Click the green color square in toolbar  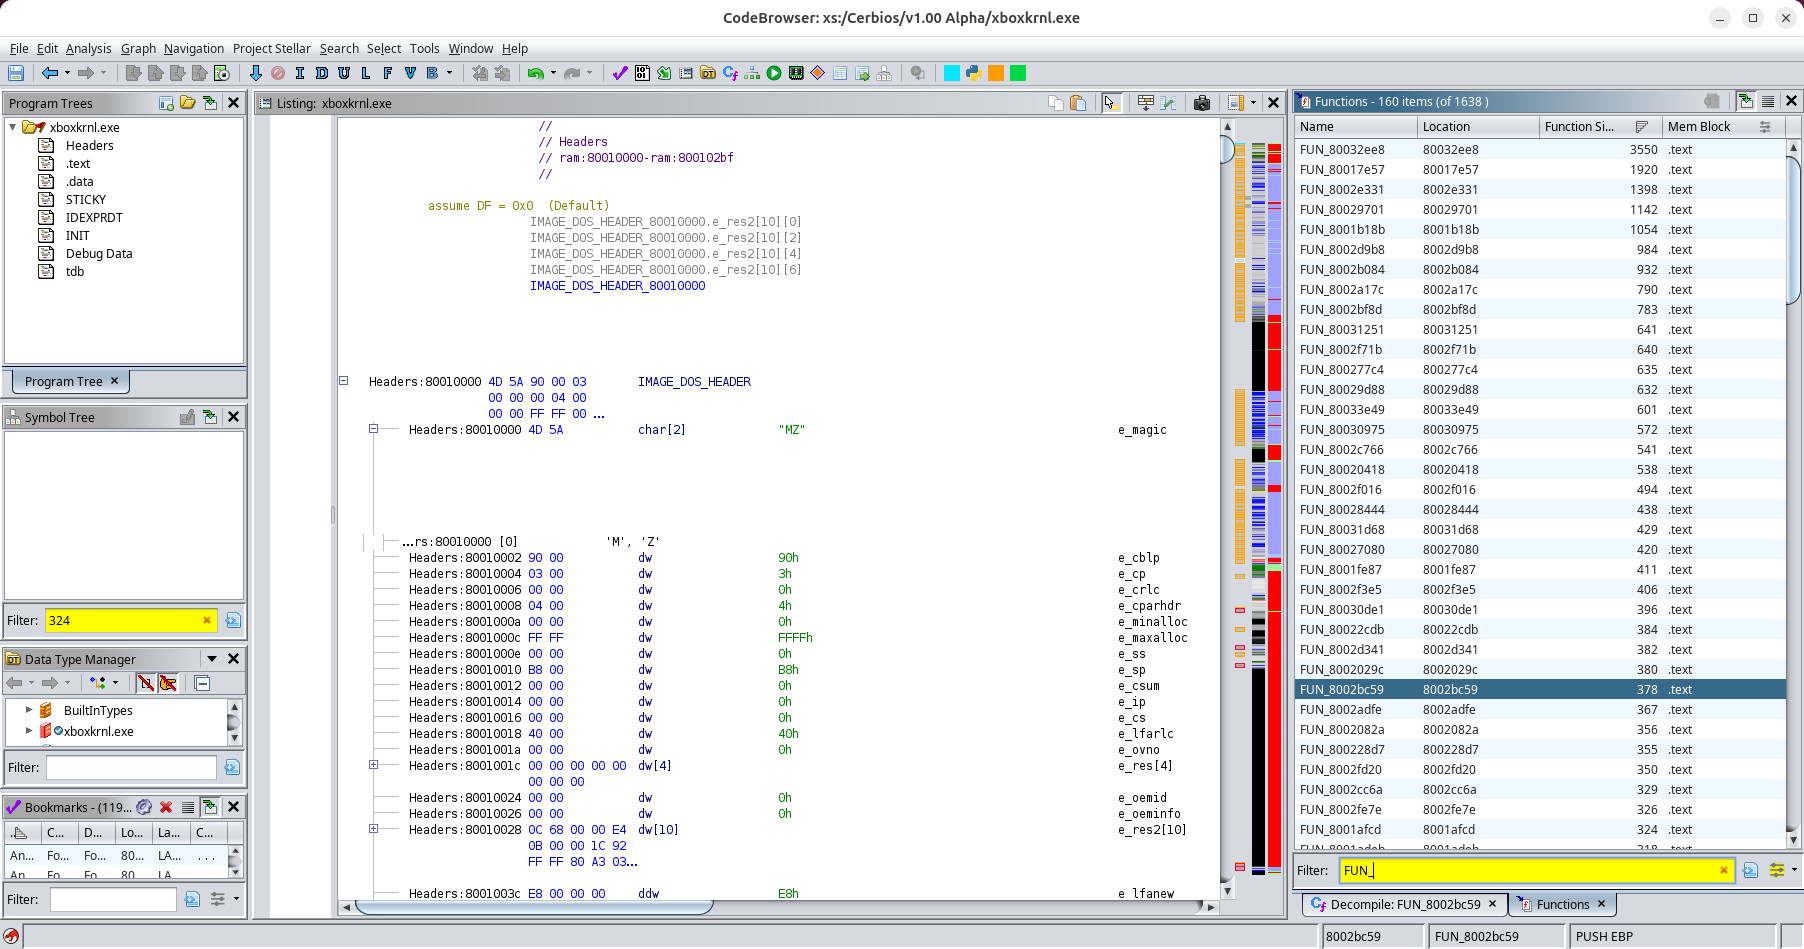1018,73
